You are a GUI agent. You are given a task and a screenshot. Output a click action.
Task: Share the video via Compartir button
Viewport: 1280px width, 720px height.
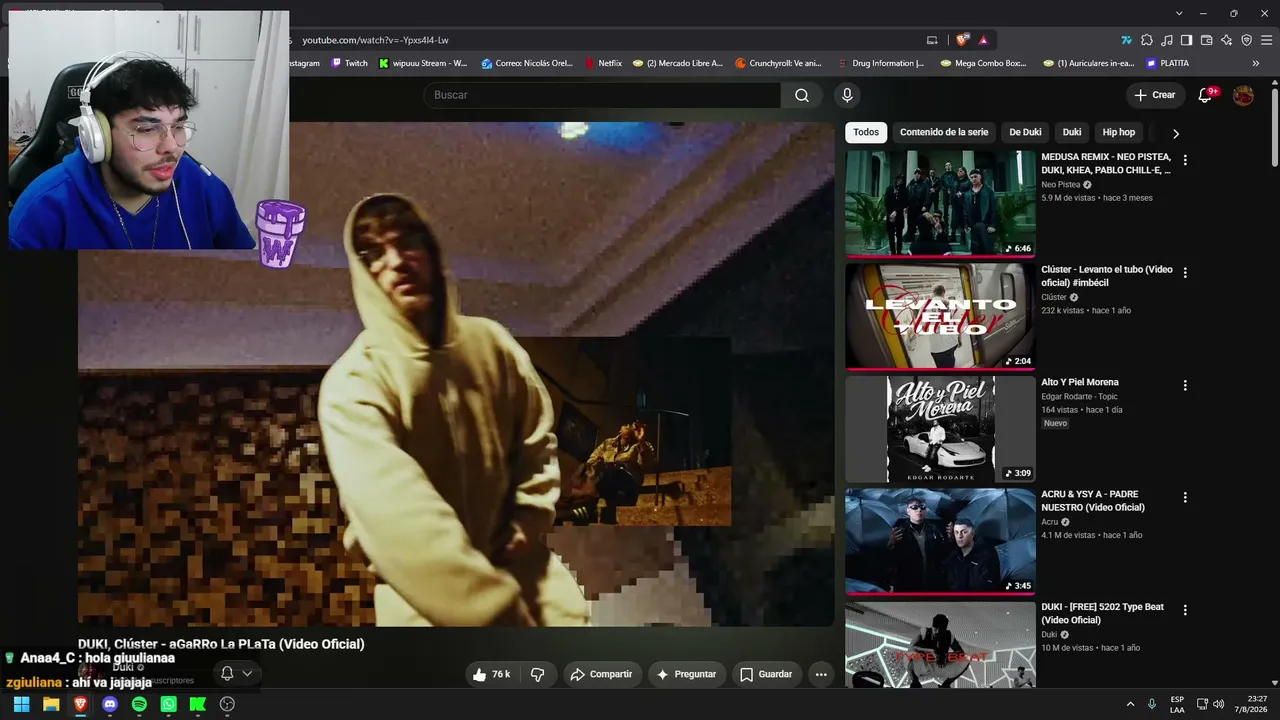[601, 674]
